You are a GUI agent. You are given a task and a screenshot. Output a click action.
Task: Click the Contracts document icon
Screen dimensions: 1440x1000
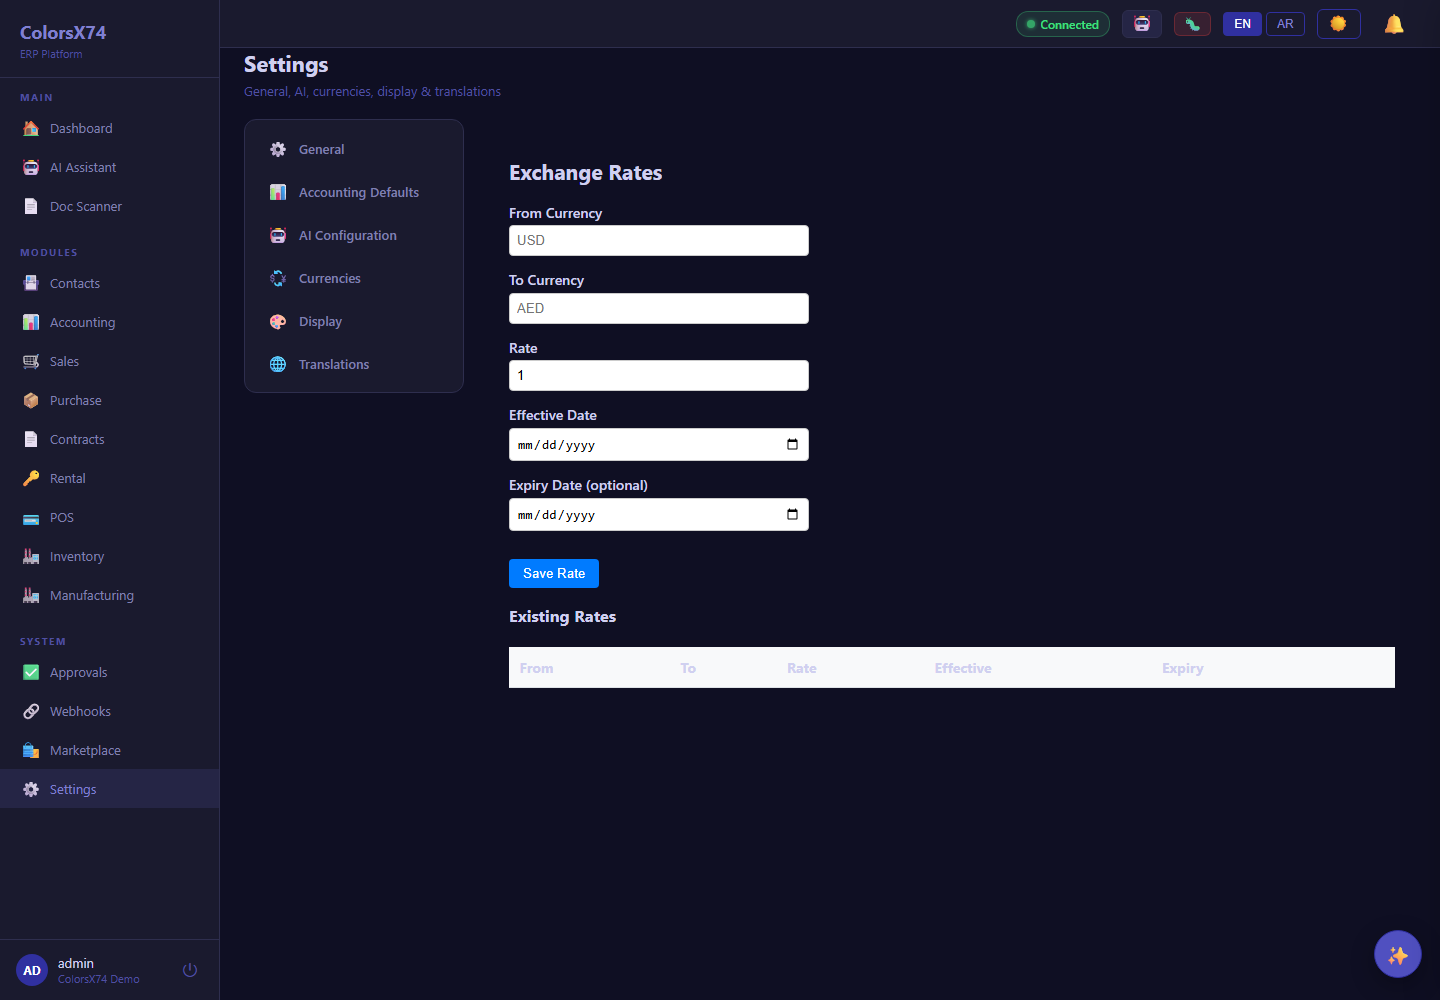point(31,440)
